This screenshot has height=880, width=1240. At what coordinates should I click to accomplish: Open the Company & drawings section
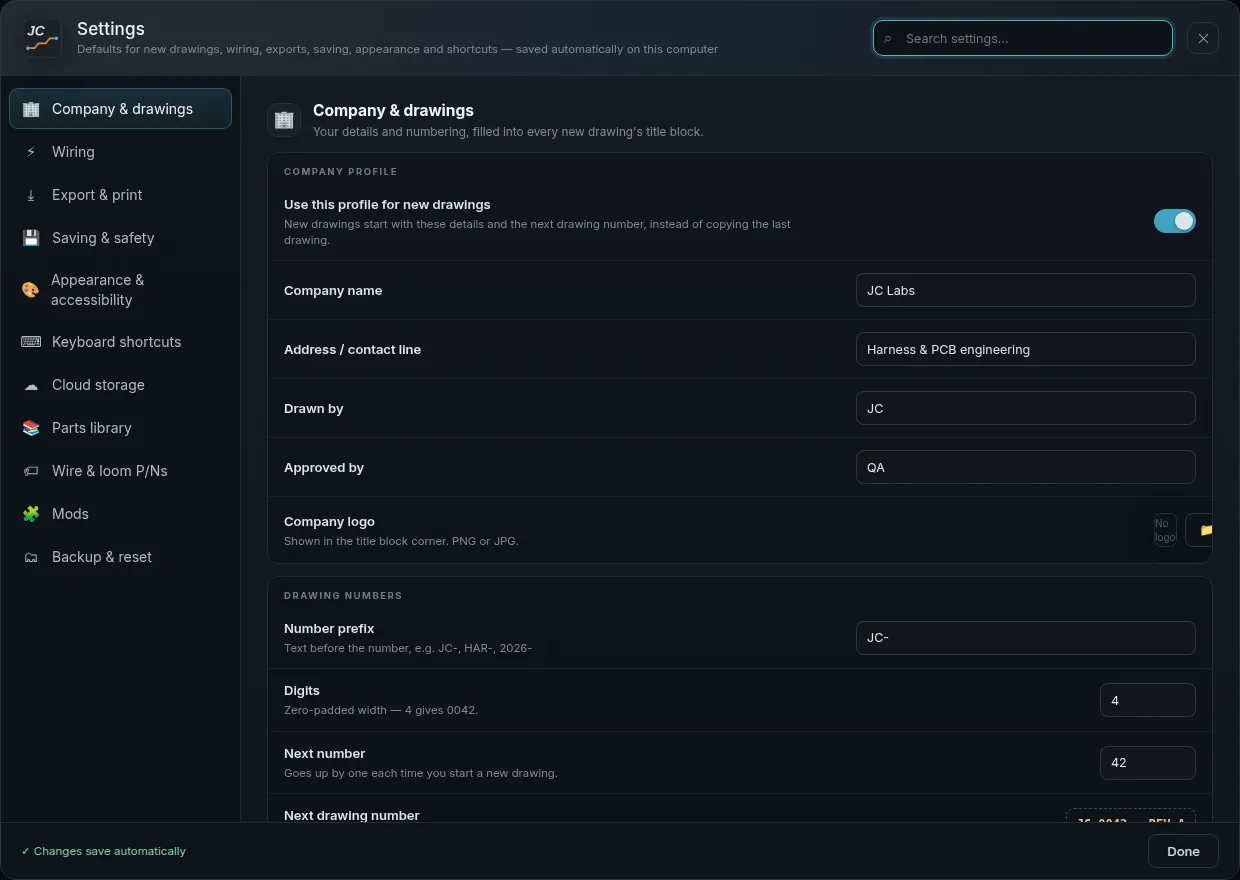tap(120, 109)
